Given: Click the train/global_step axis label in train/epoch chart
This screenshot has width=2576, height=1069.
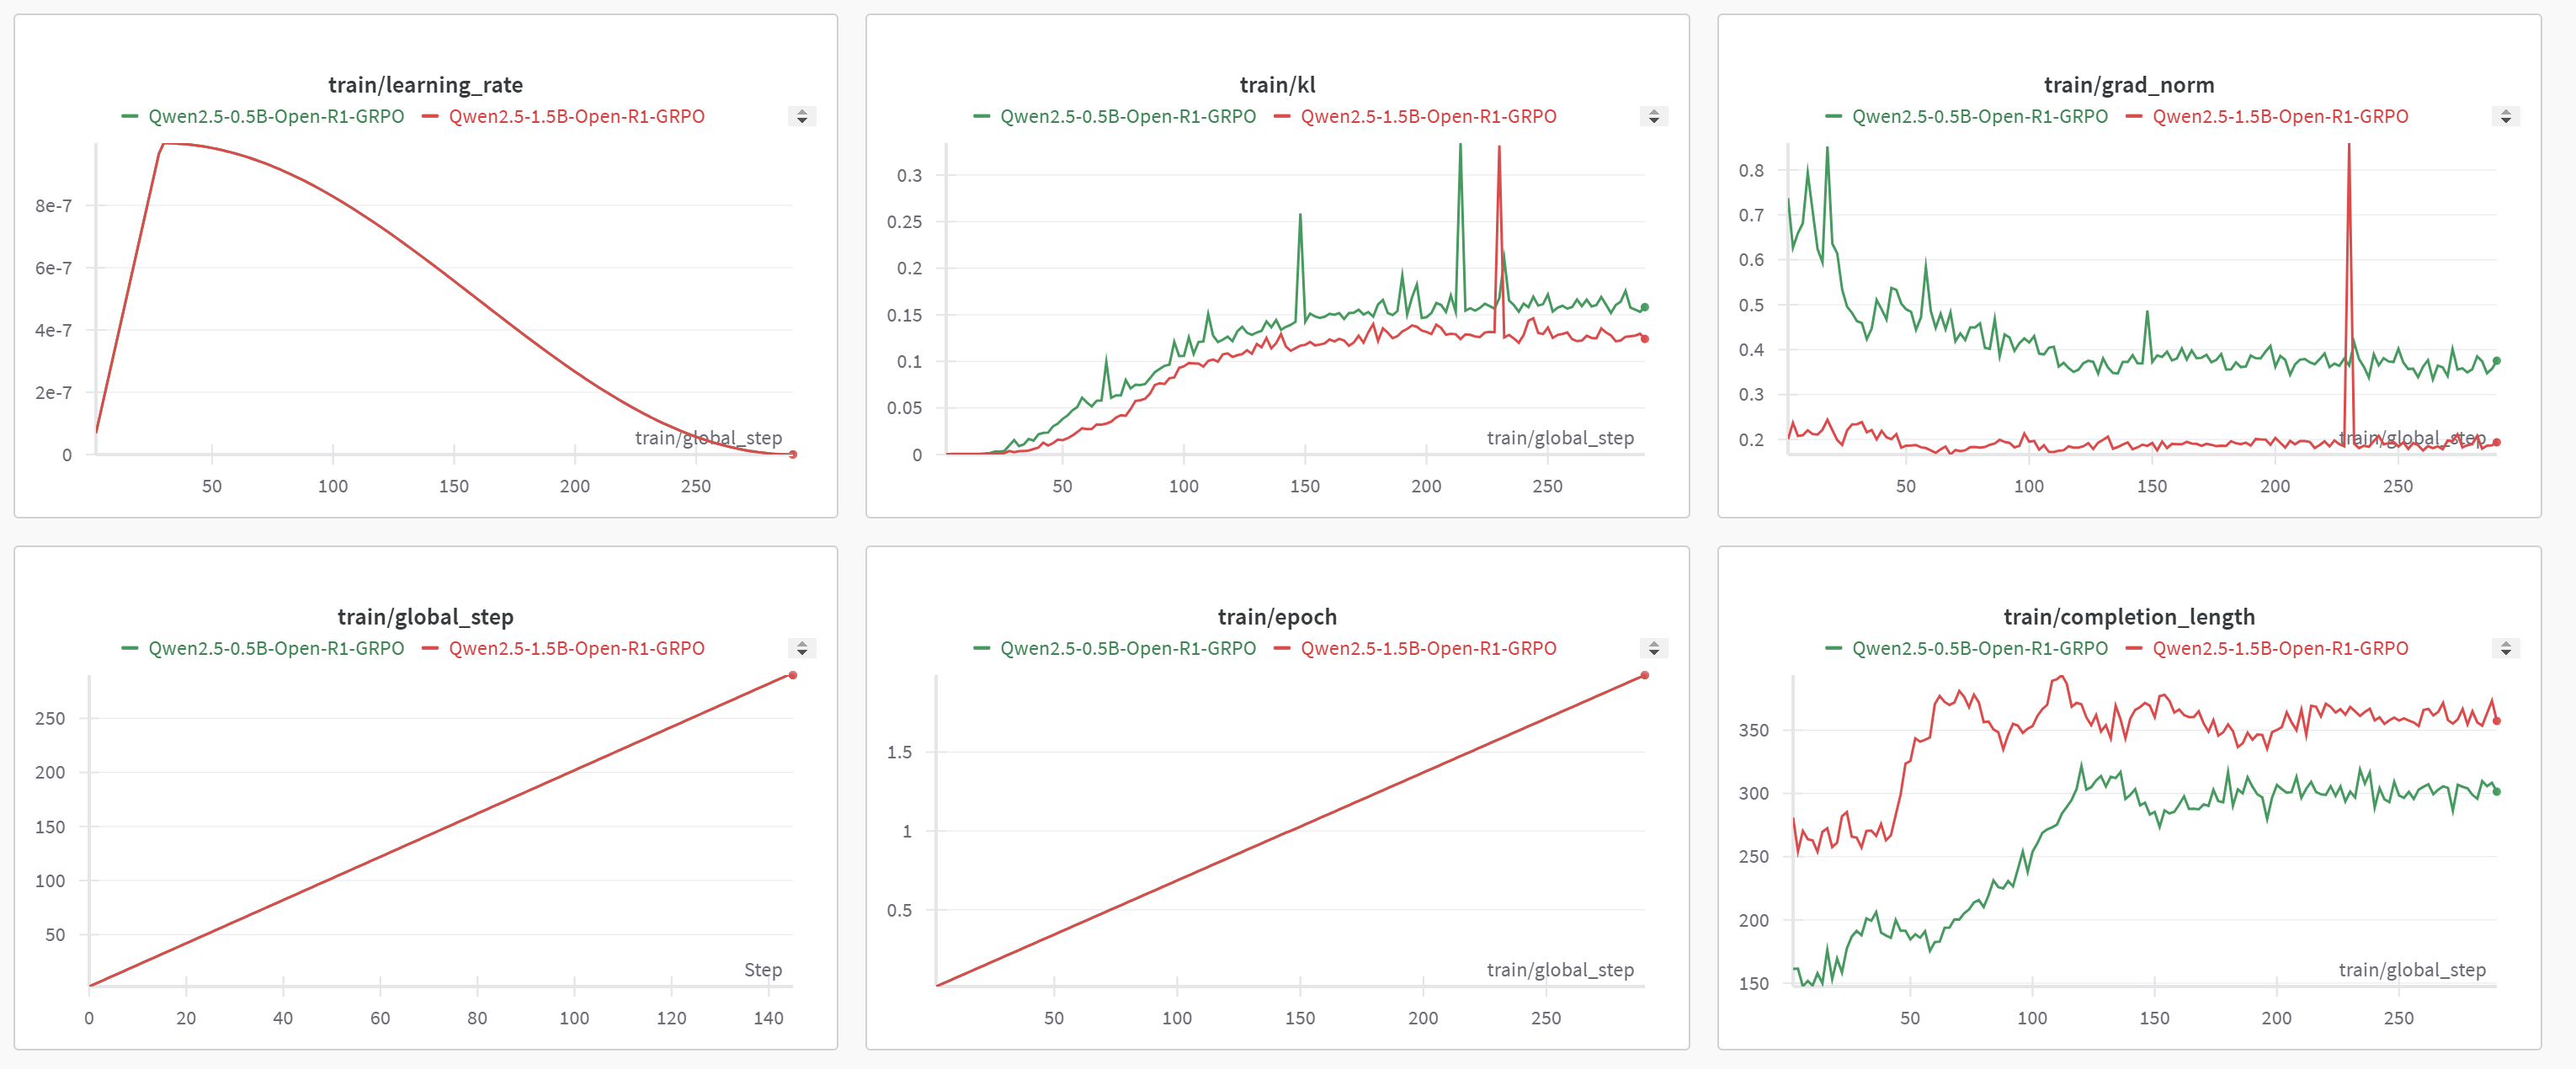Looking at the screenshot, I should pyautogui.click(x=1560, y=970).
